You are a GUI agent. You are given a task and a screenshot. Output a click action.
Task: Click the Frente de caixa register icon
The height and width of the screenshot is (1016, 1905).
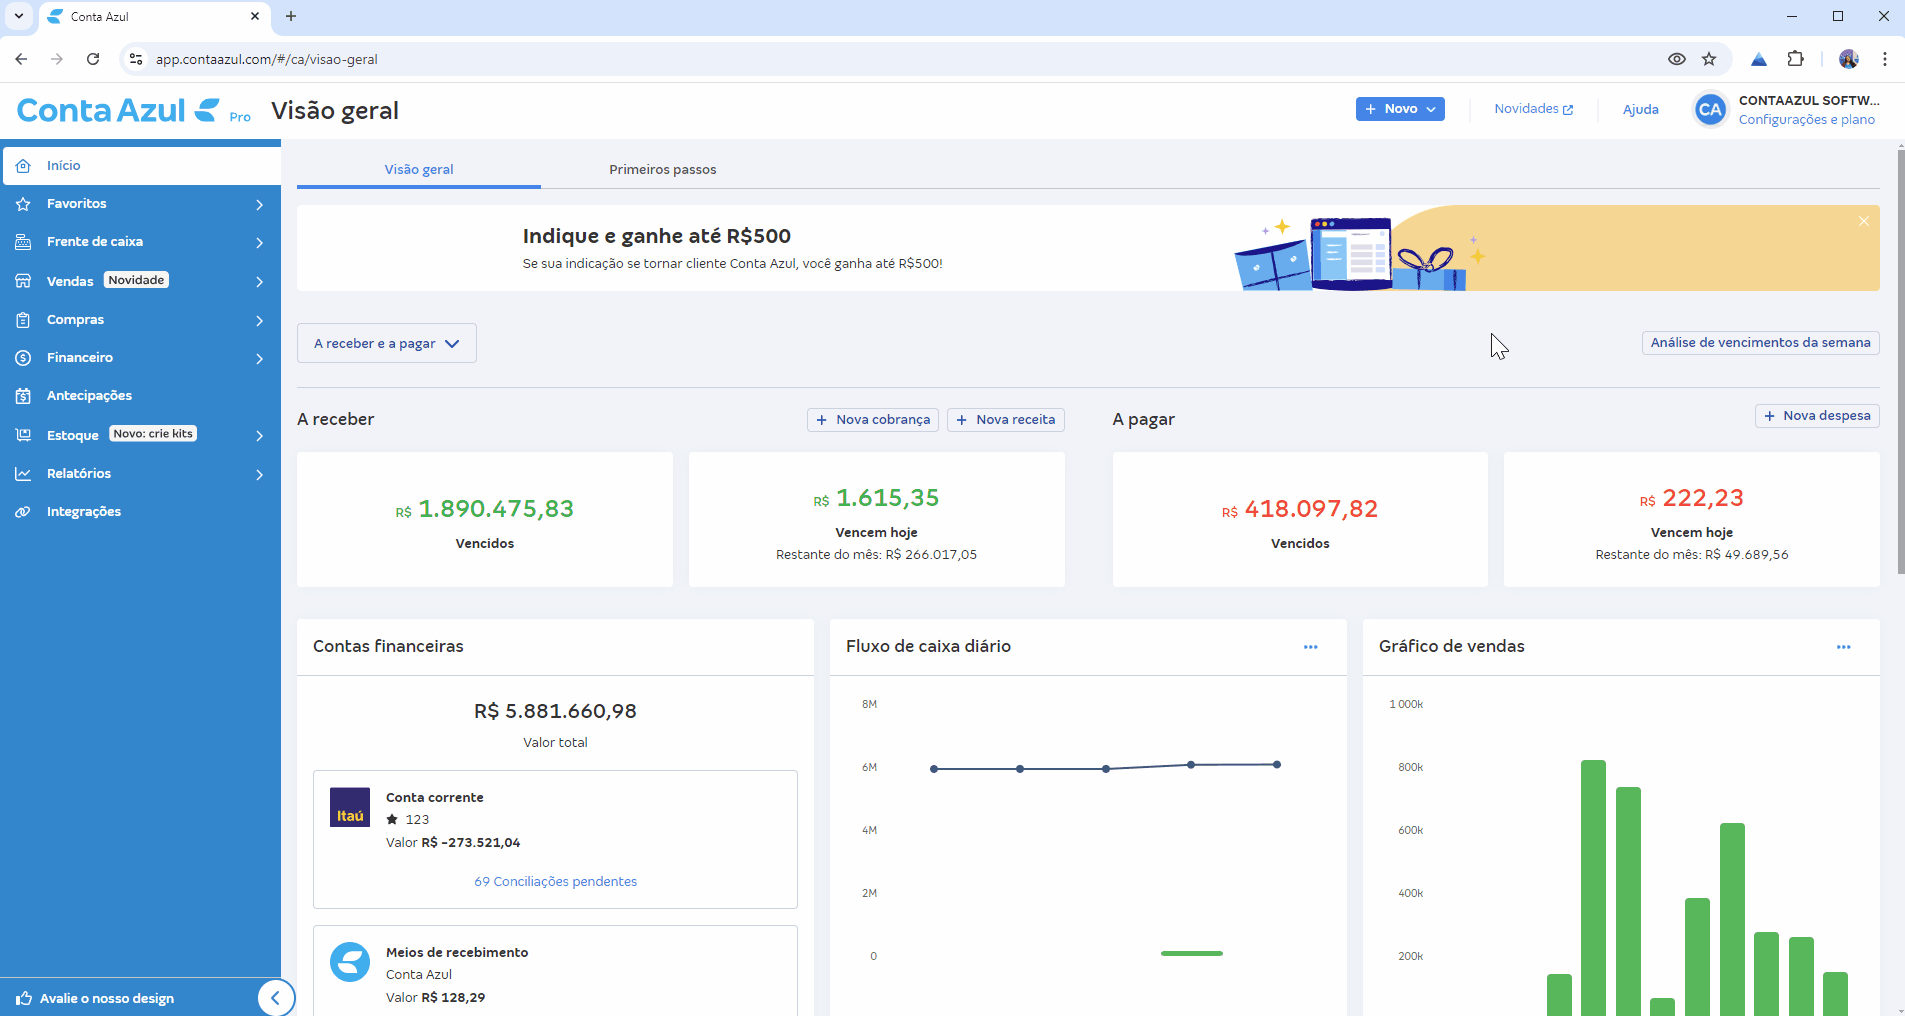point(23,242)
